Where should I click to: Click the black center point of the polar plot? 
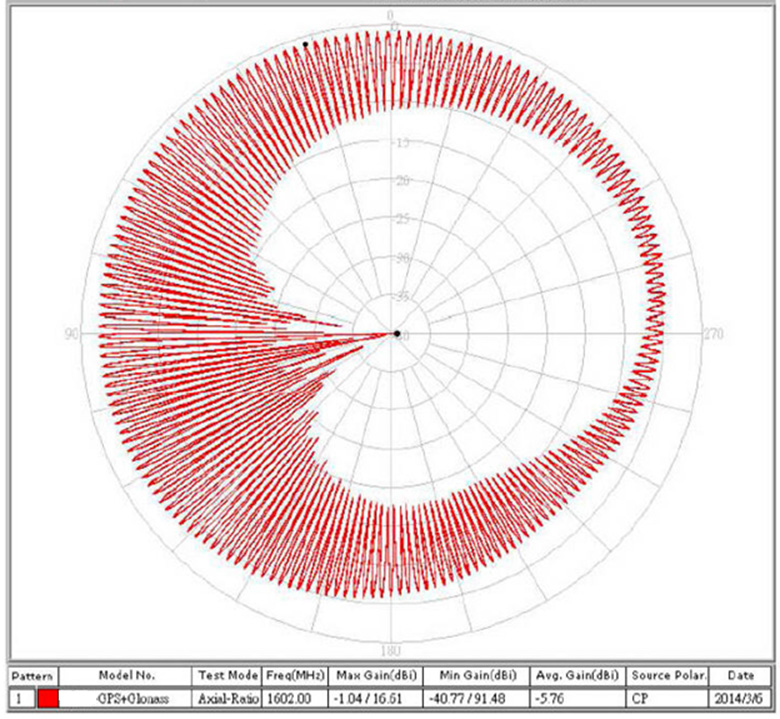[397, 333]
